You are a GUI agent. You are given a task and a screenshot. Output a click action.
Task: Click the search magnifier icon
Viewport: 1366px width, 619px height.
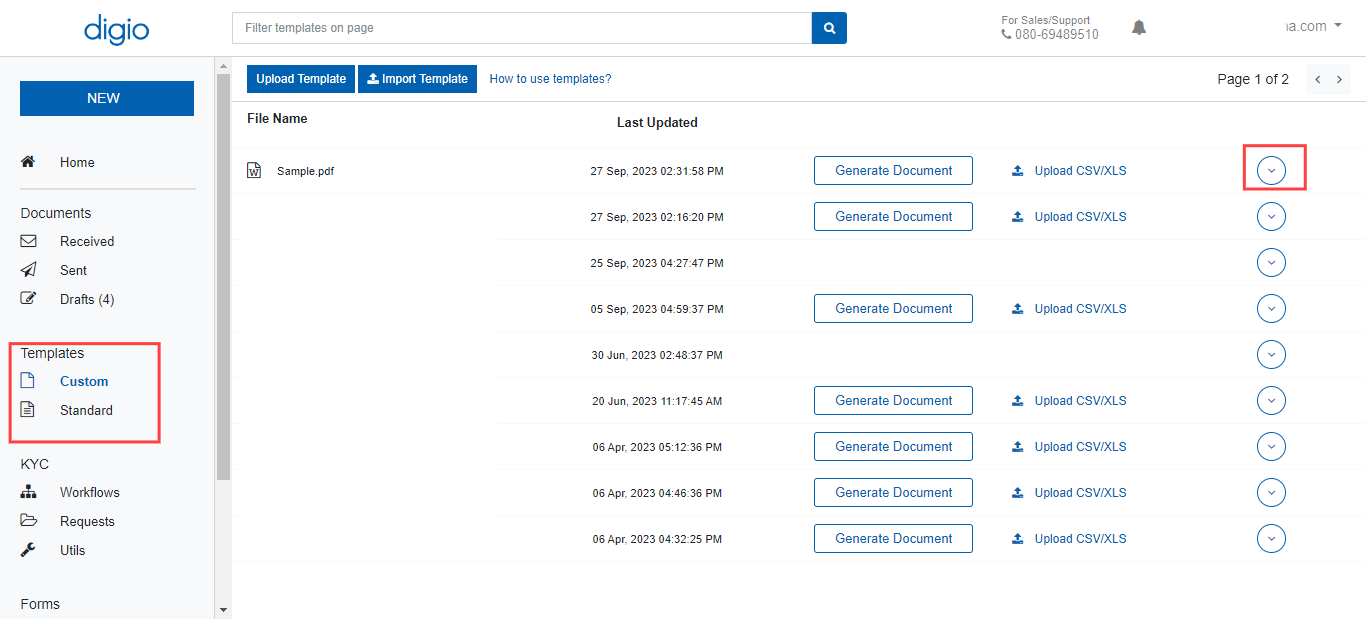[x=828, y=27]
